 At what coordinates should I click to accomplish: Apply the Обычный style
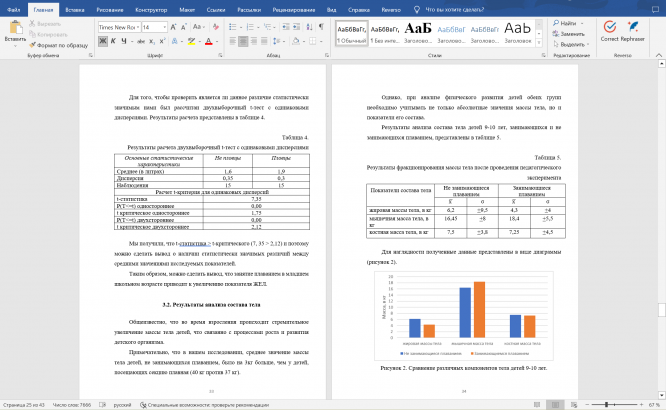[x=351, y=33]
